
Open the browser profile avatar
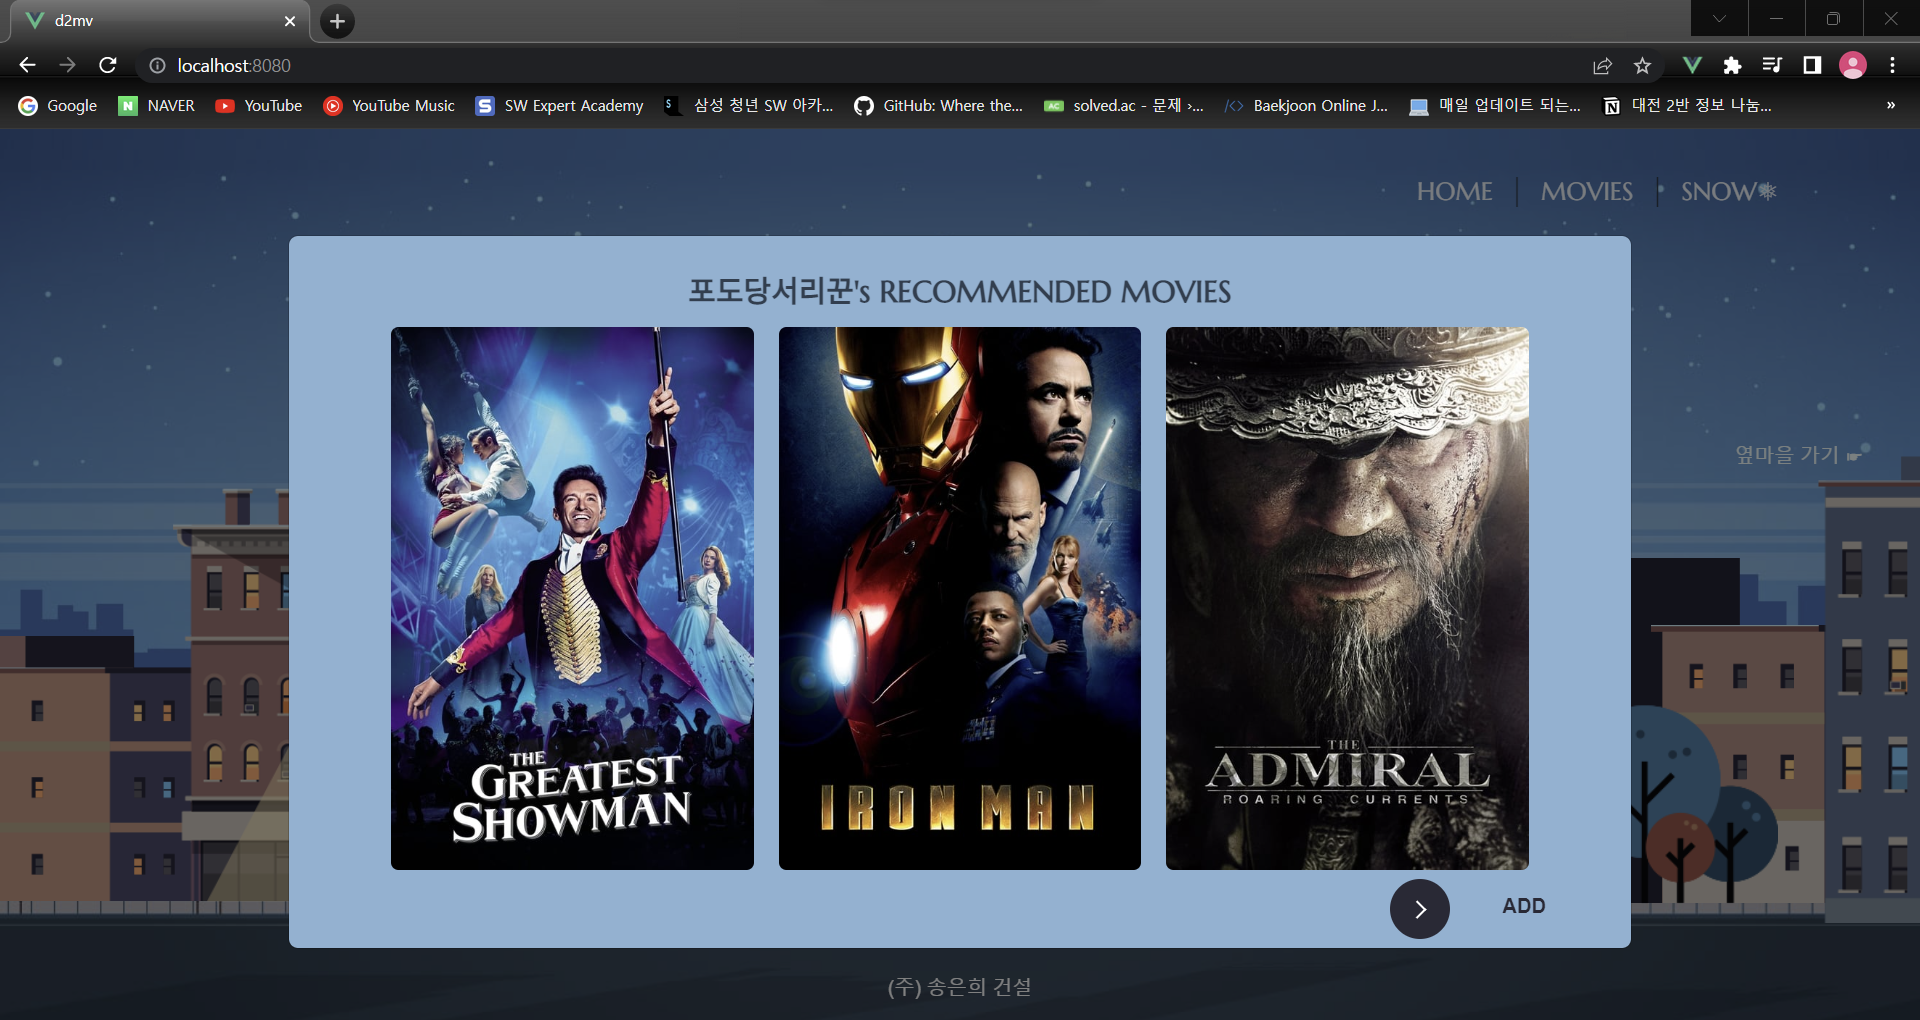click(1852, 65)
